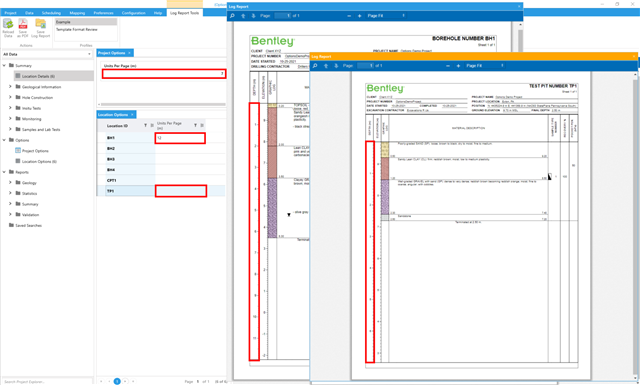The height and width of the screenshot is (385, 640).
Task: Zoom in with plus in BH1 Log Report
Action: click(359, 16)
